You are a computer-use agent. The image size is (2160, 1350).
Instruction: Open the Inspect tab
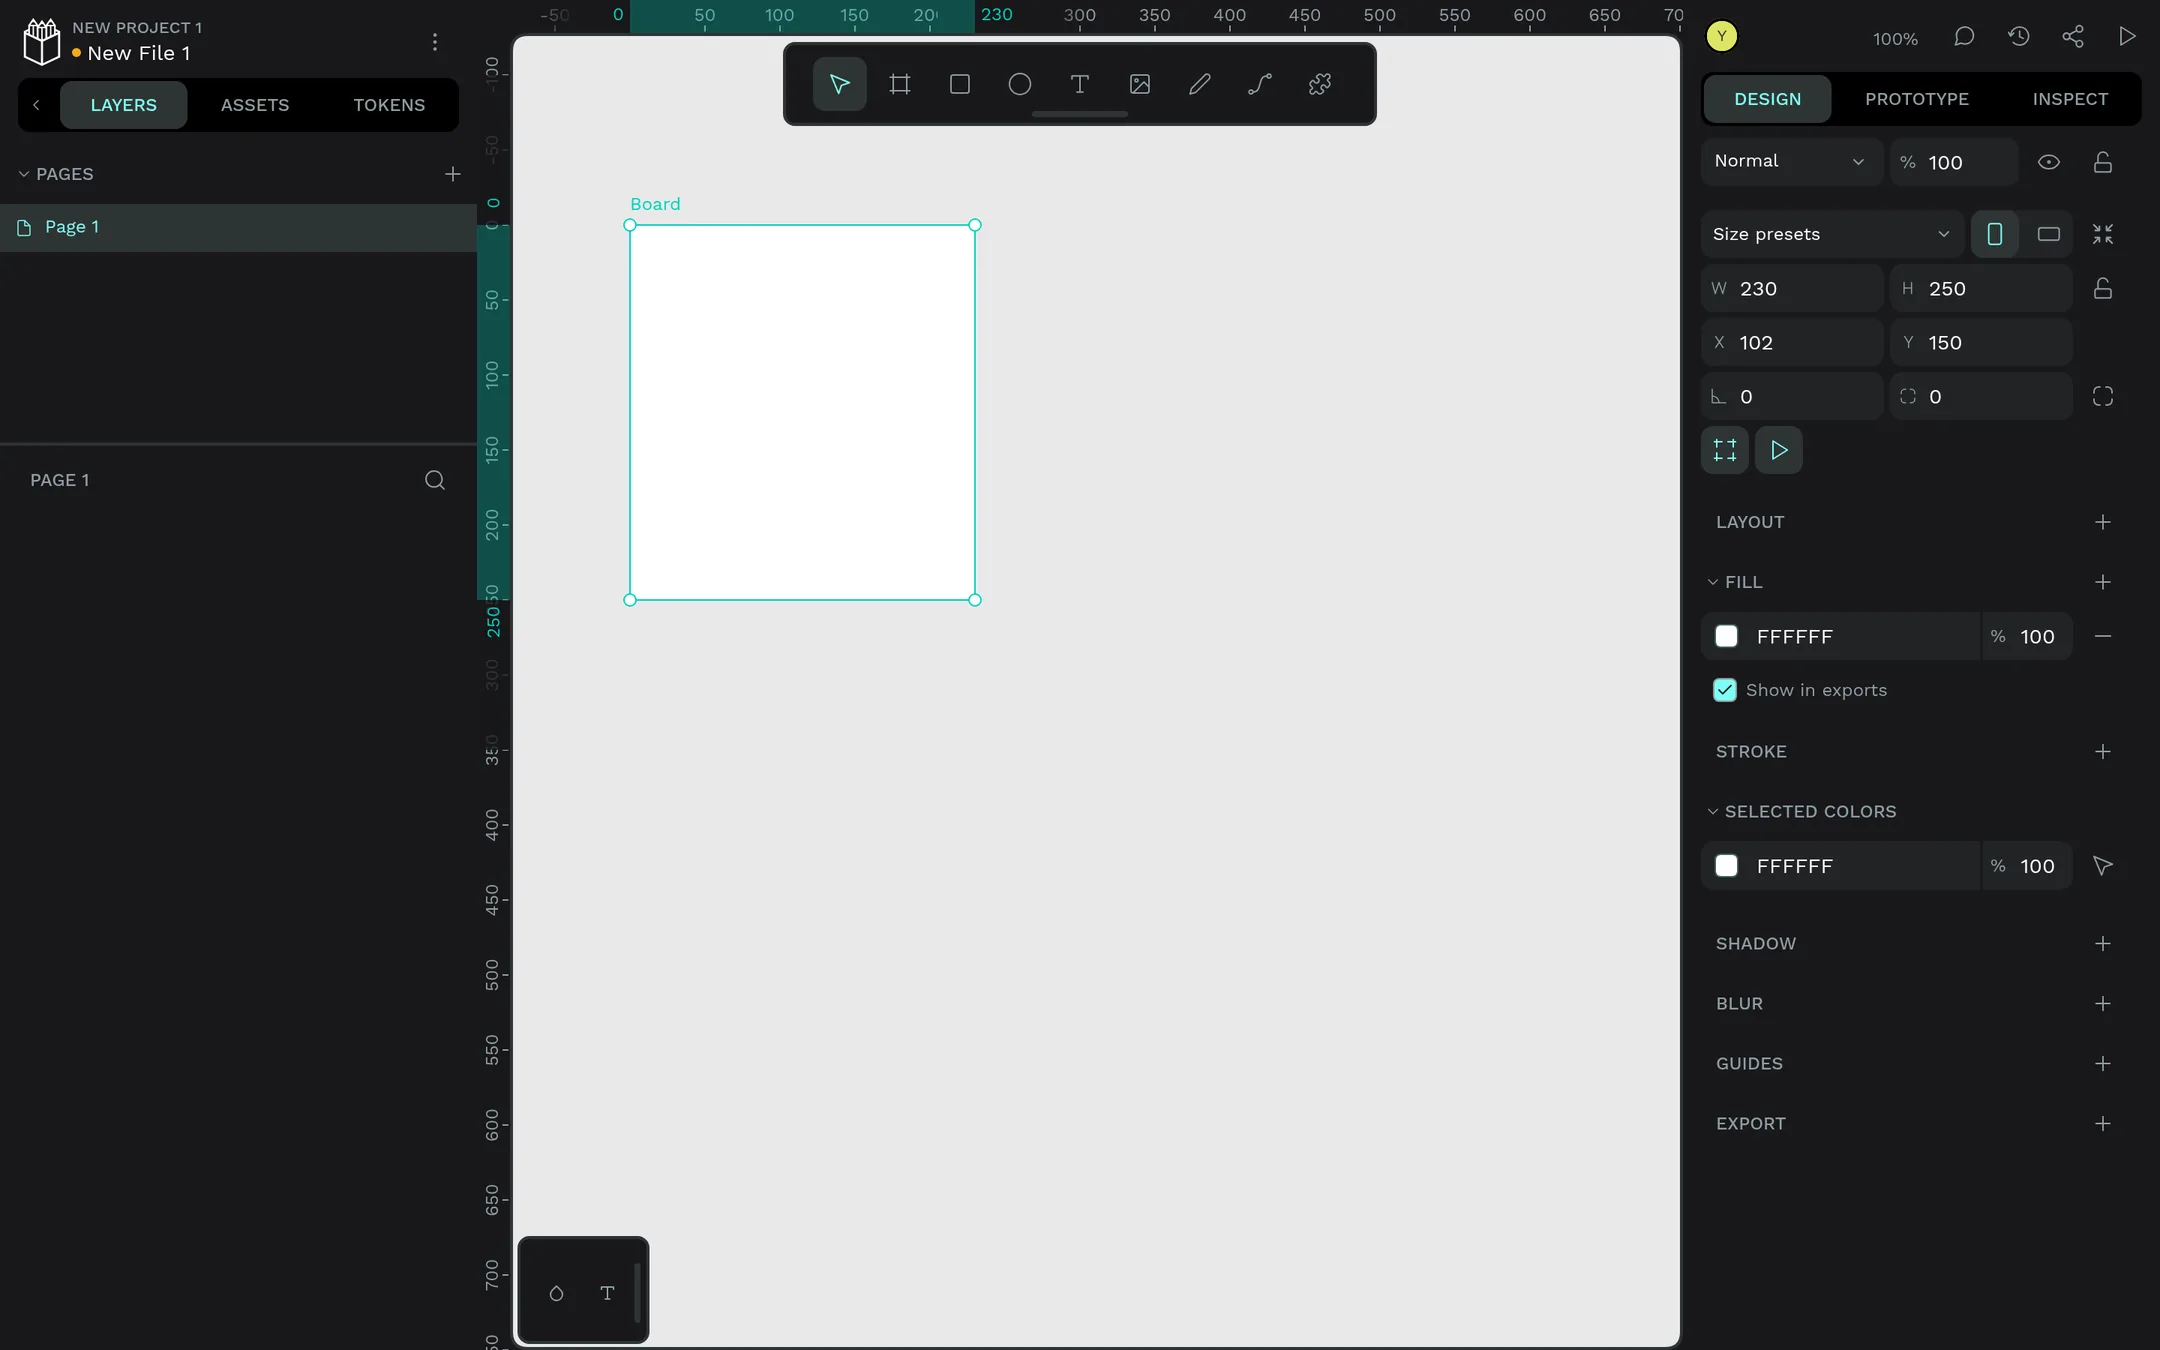pyautogui.click(x=2069, y=99)
